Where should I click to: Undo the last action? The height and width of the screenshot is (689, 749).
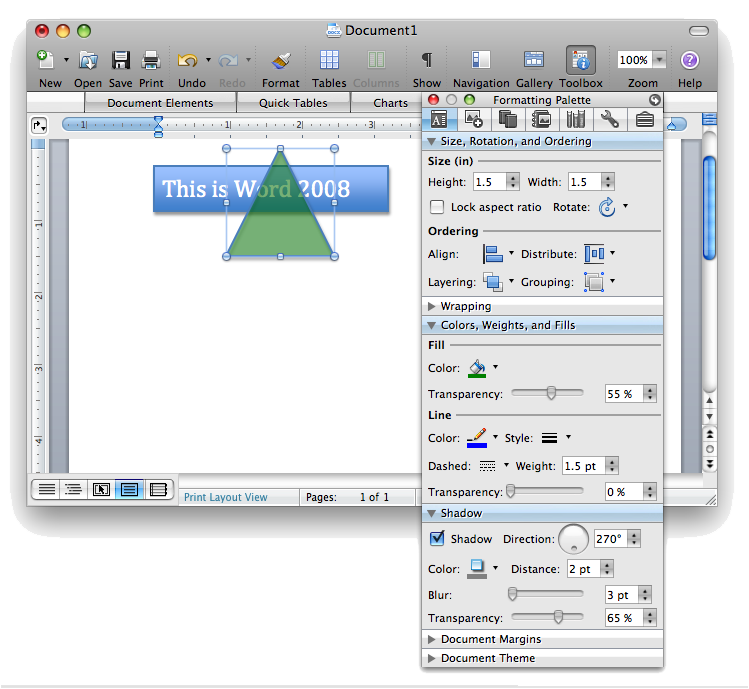(187, 60)
